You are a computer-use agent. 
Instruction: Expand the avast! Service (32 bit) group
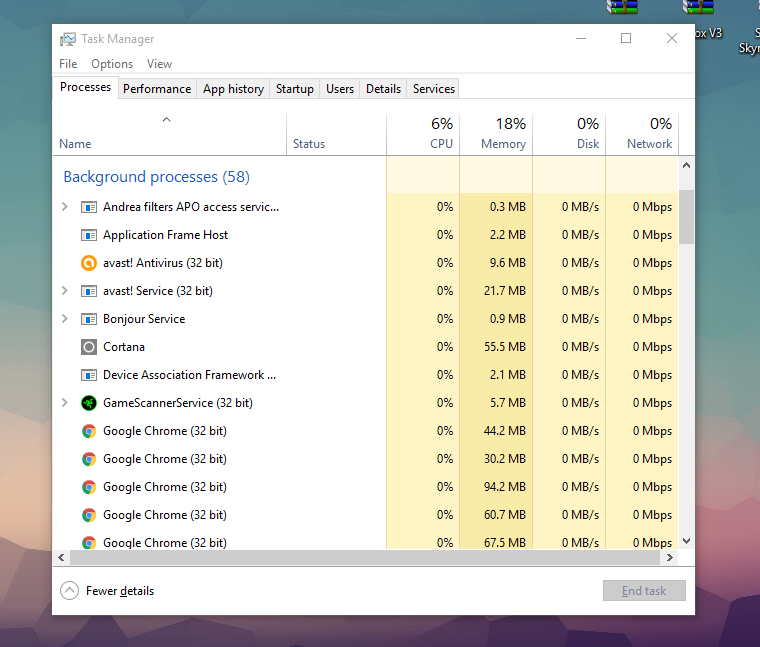tap(64, 291)
